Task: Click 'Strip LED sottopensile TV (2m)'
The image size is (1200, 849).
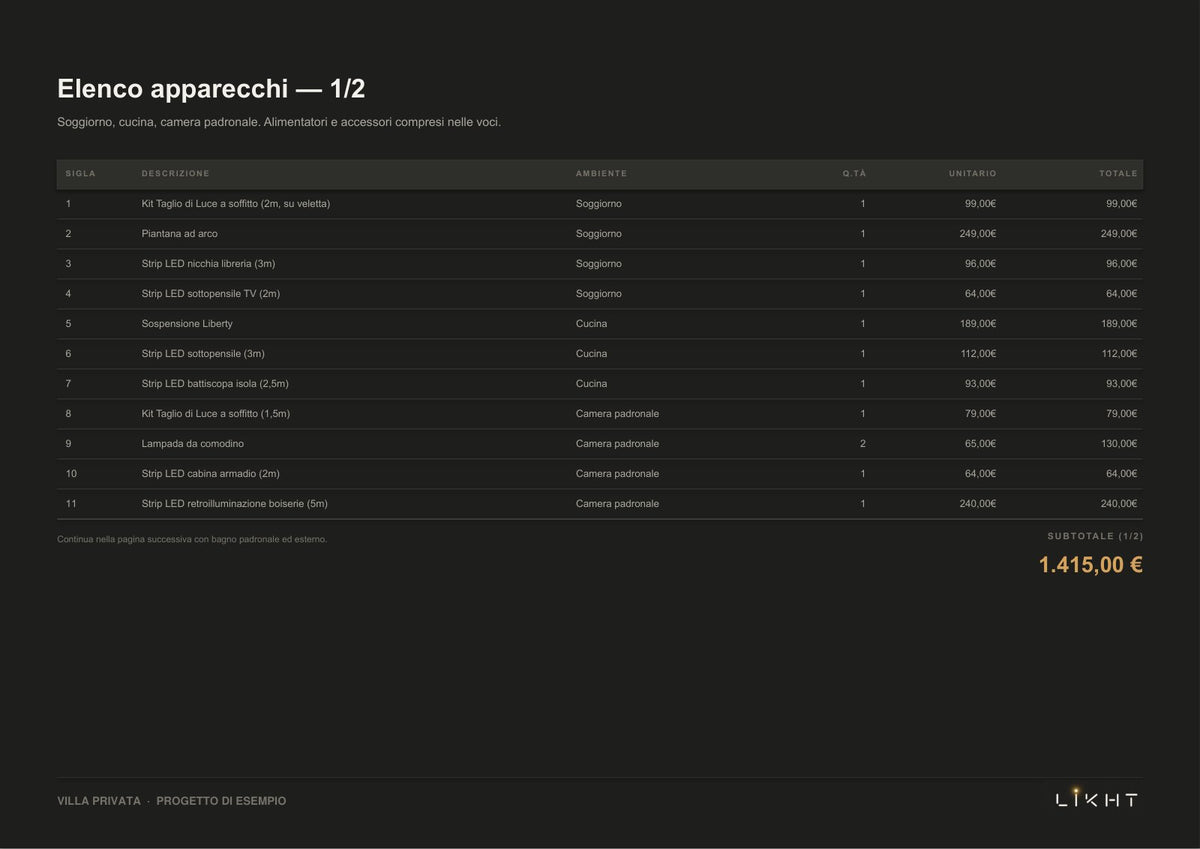Action: click(x=211, y=294)
